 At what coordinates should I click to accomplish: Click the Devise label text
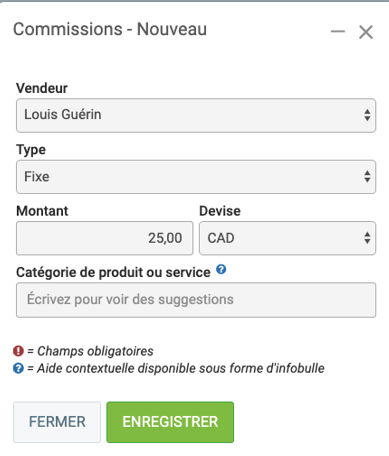point(220,211)
